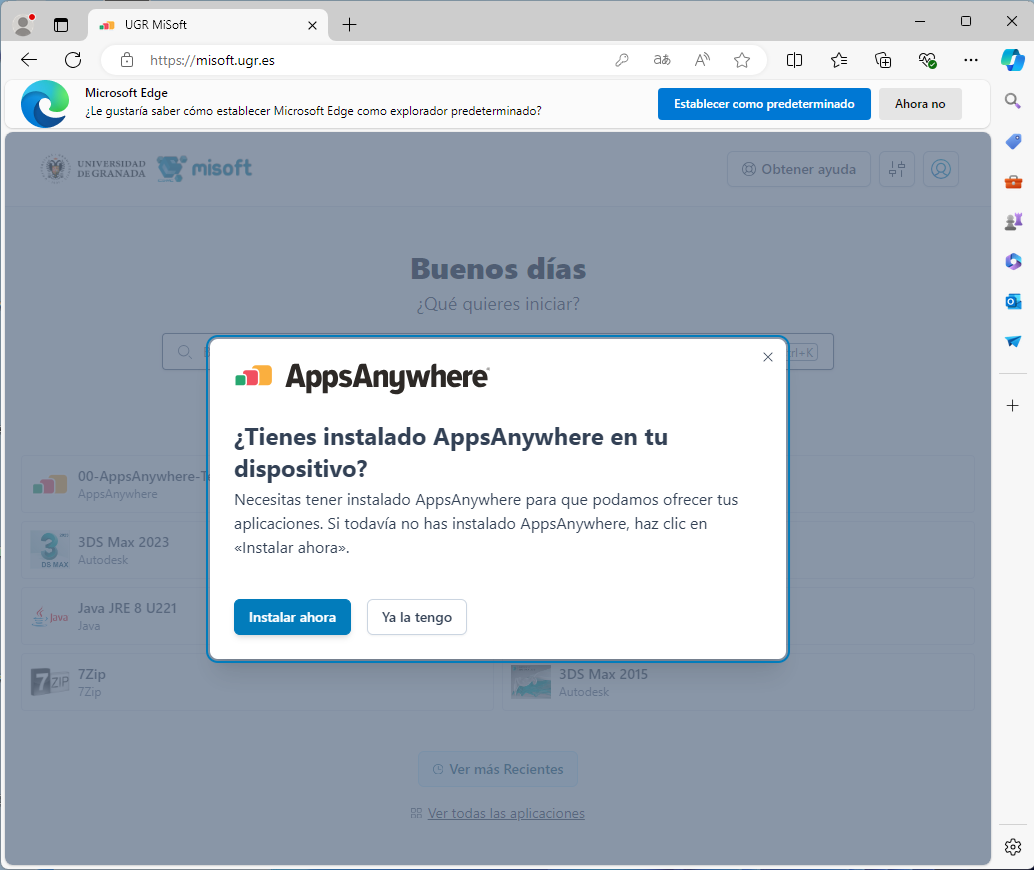Dismiss the Edge prompt with Ahora no
This screenshot has width=1034, height=870.
point(920,104)
